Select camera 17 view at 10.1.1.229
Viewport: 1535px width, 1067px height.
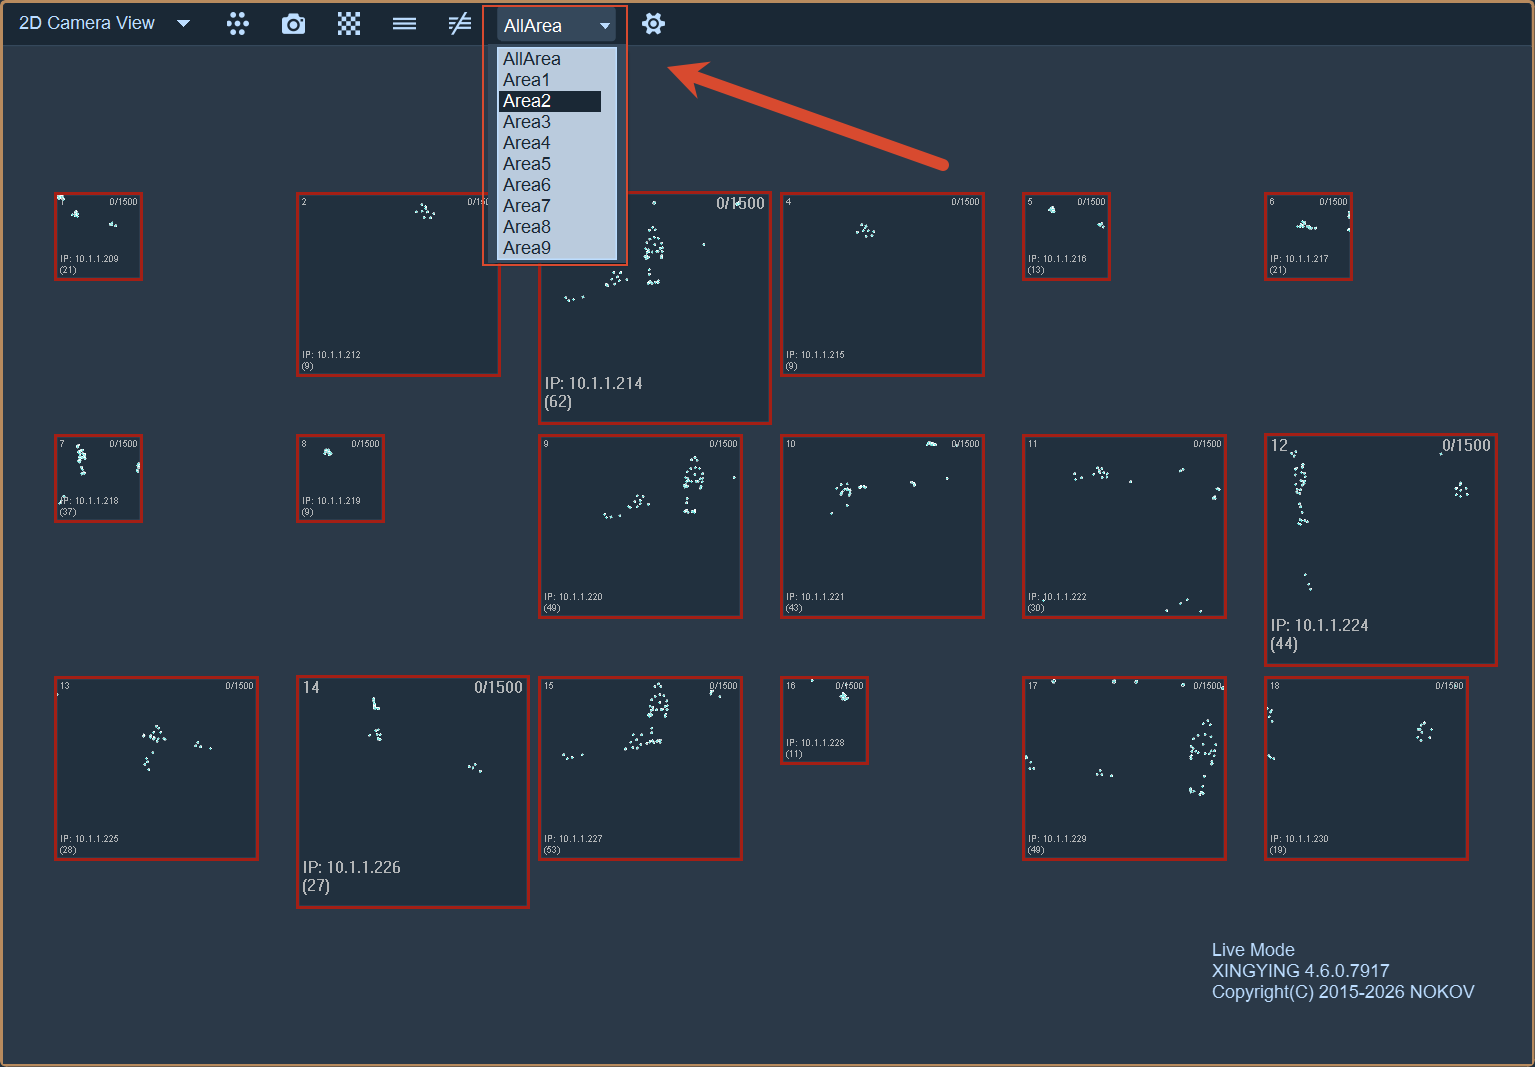[1124, 768]
